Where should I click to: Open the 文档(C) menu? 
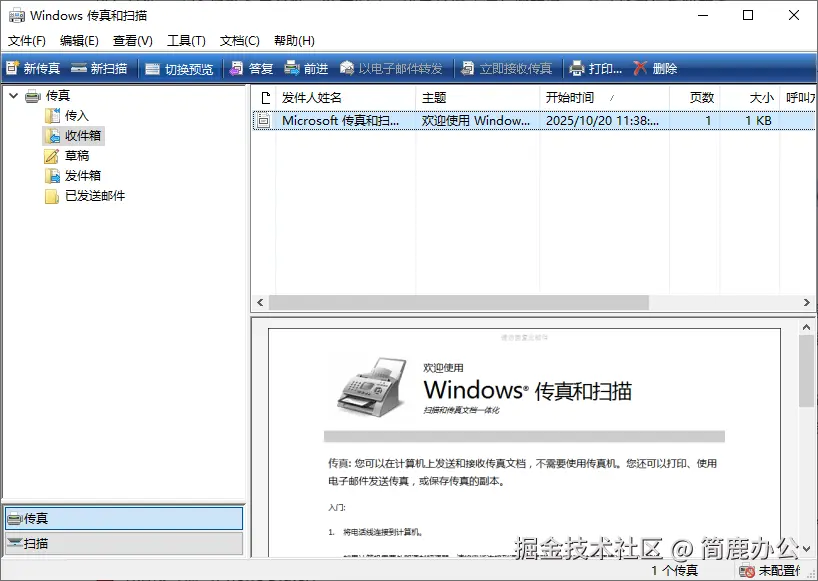240,41
